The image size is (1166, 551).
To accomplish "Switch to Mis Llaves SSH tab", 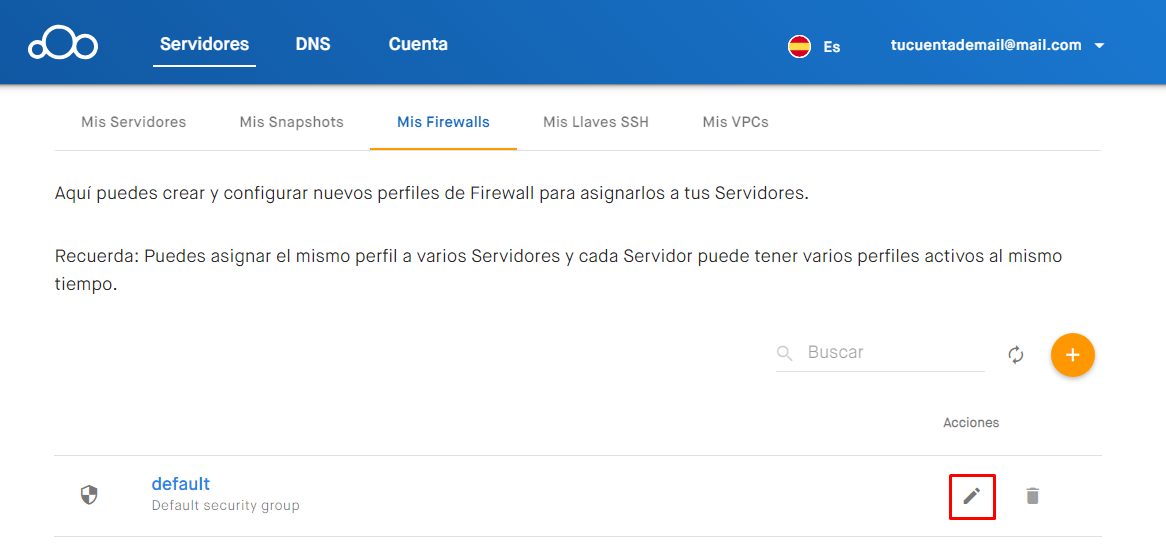I will [596, 122].
